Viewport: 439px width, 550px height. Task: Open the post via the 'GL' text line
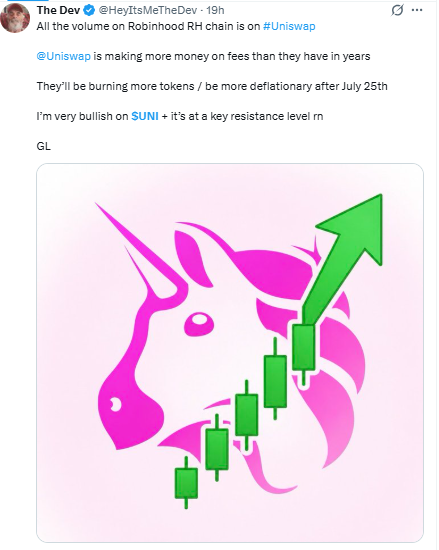coord(43,146)
